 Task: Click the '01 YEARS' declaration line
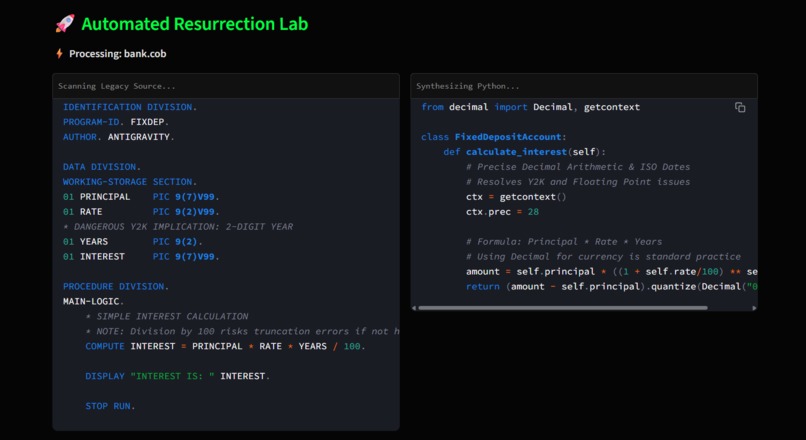133,241
